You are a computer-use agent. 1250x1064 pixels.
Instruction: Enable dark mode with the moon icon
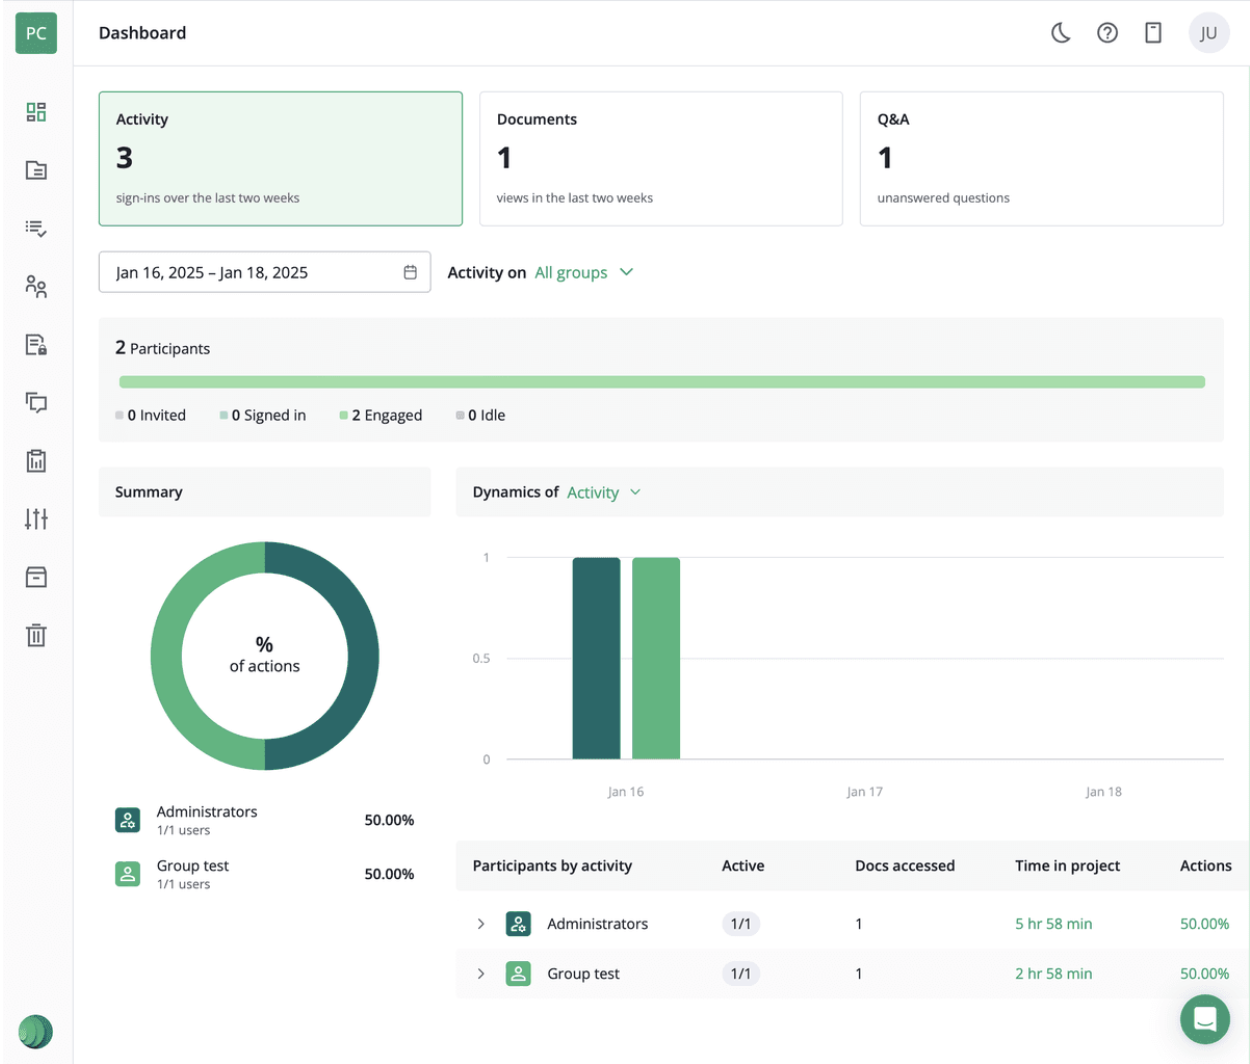coord(1059,32)
